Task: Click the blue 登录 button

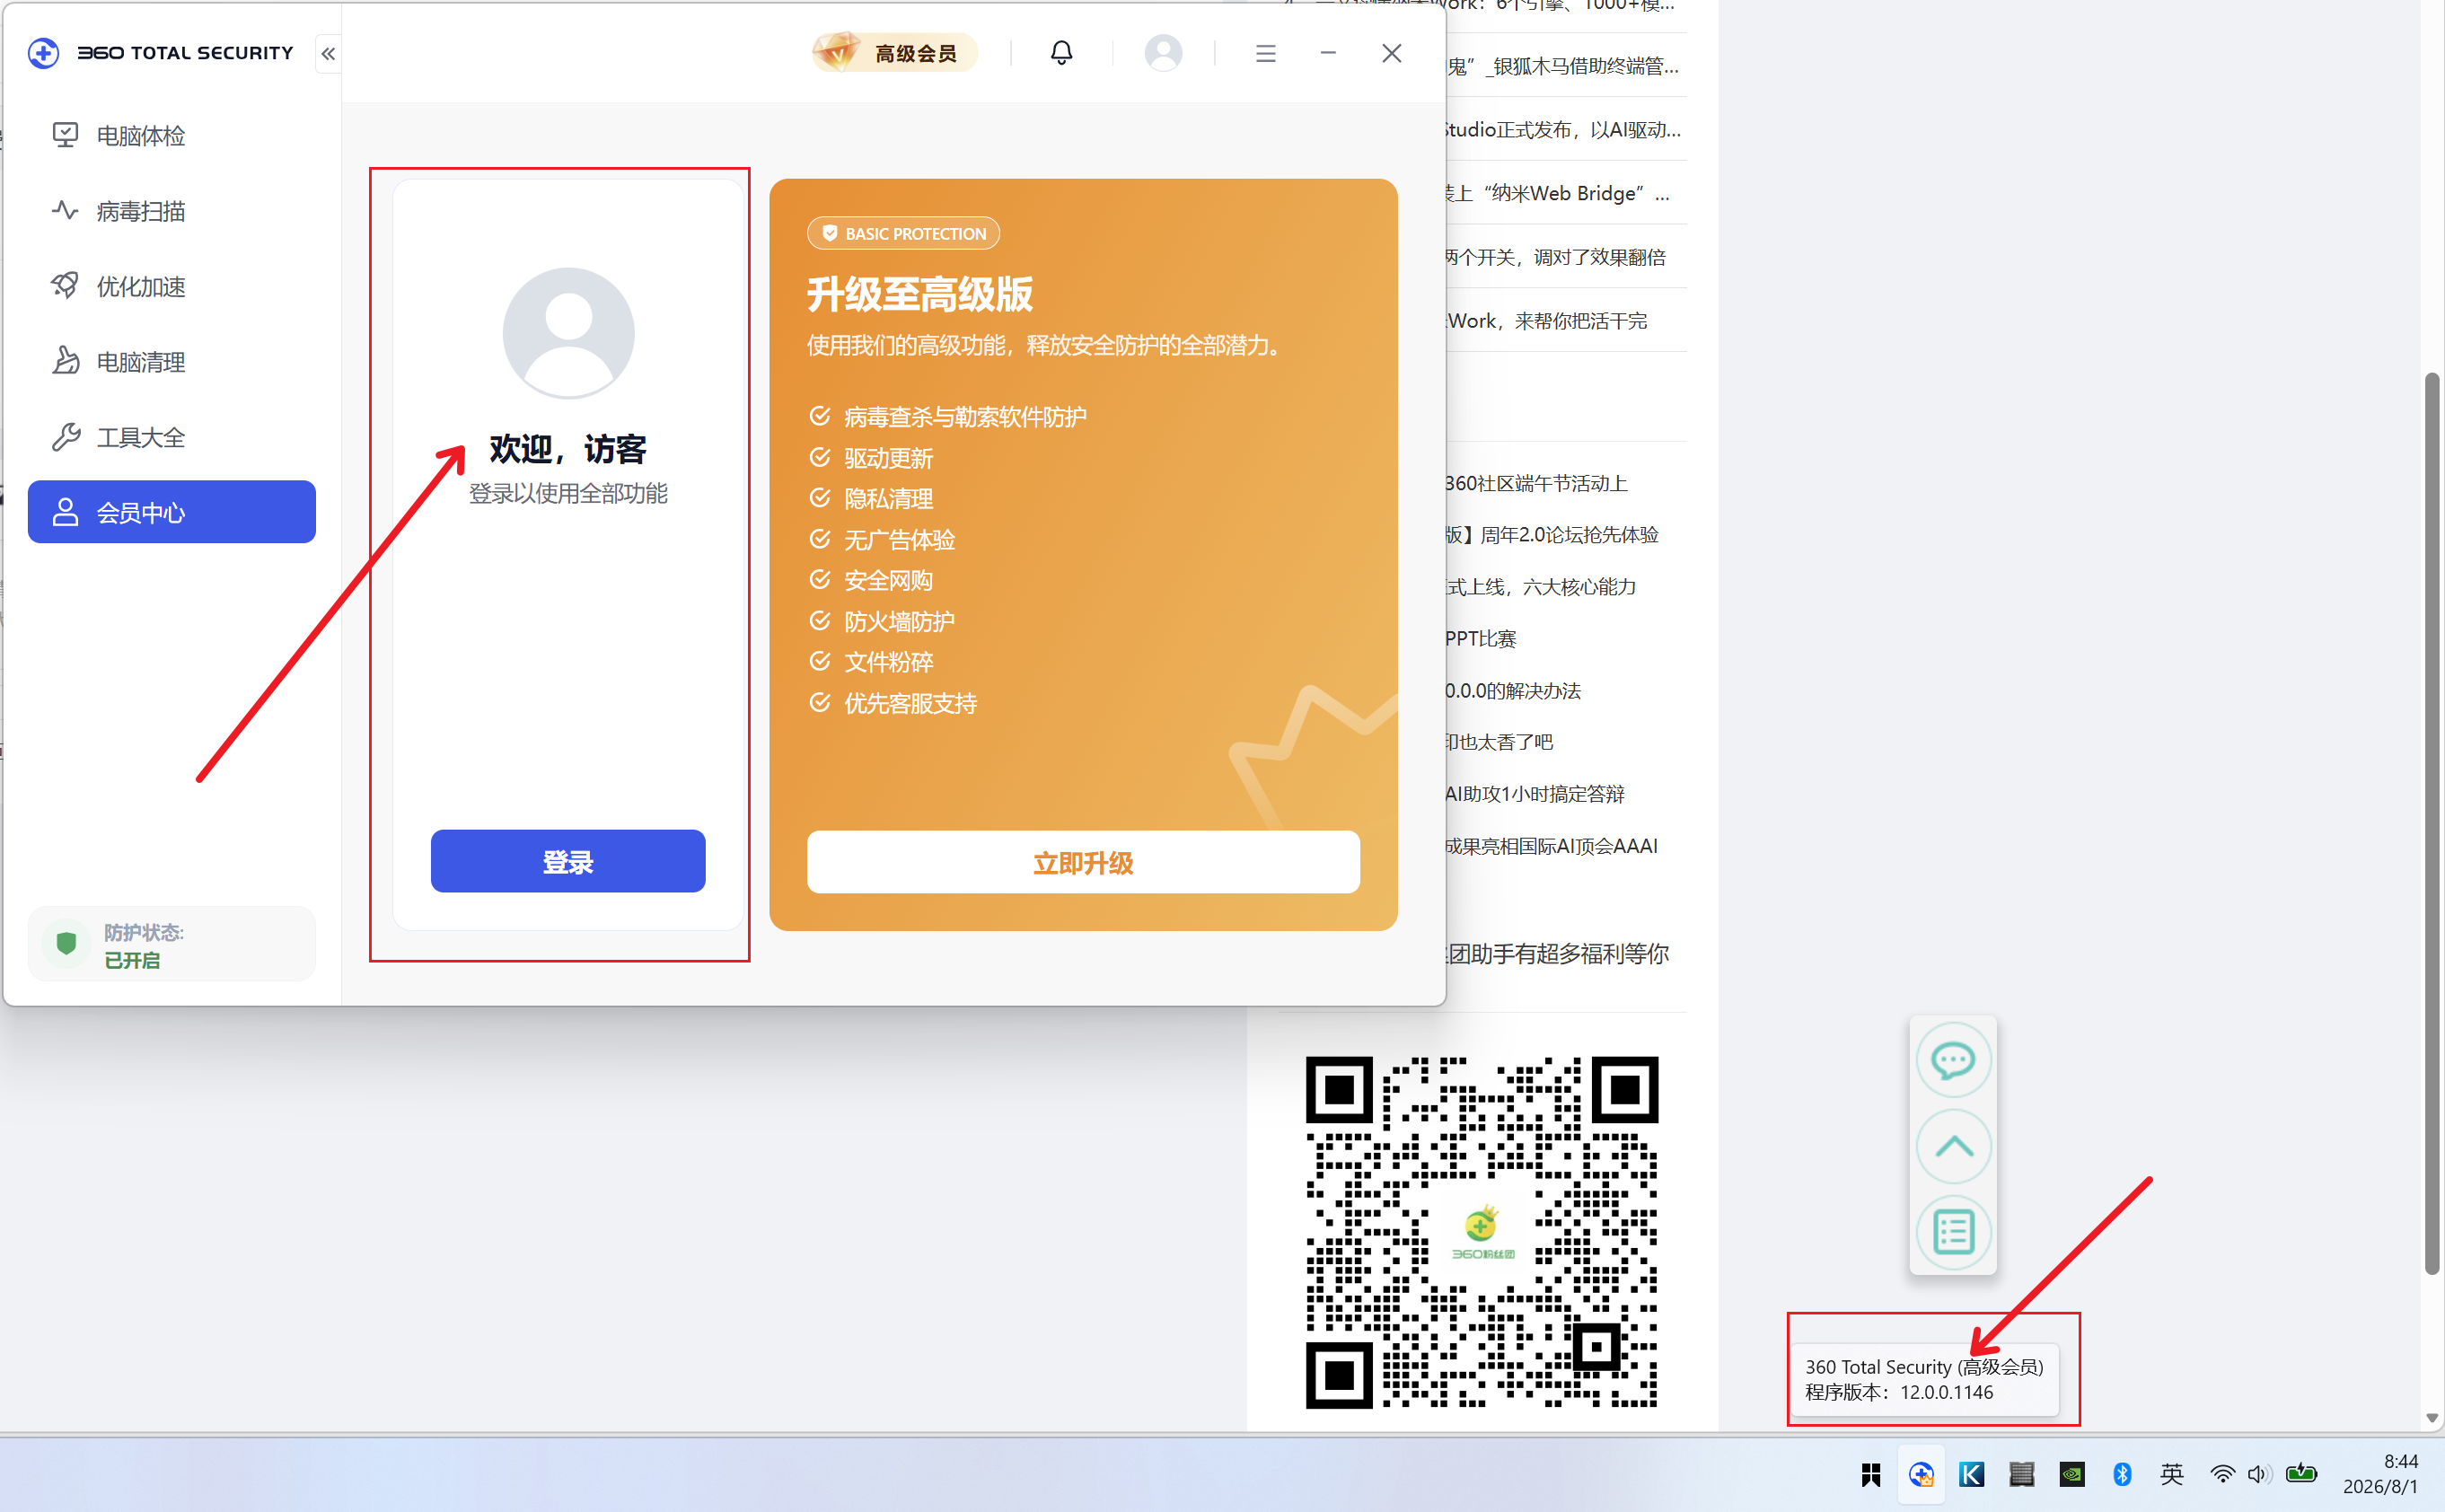Action: tap(568, 861)
